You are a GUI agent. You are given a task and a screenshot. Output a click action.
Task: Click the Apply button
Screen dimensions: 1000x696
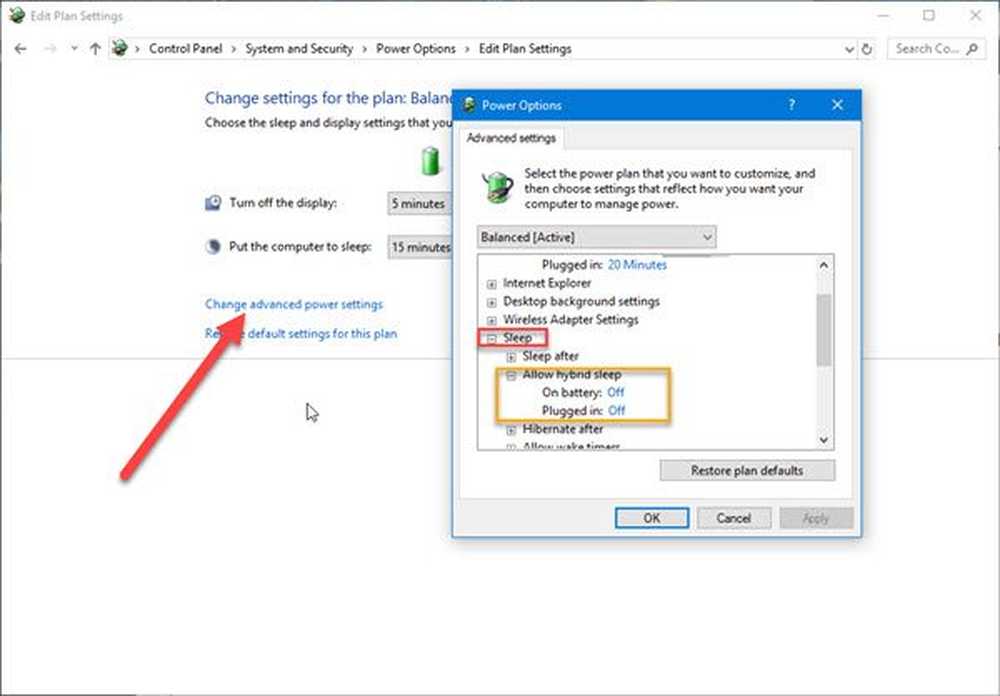[816, 518]
